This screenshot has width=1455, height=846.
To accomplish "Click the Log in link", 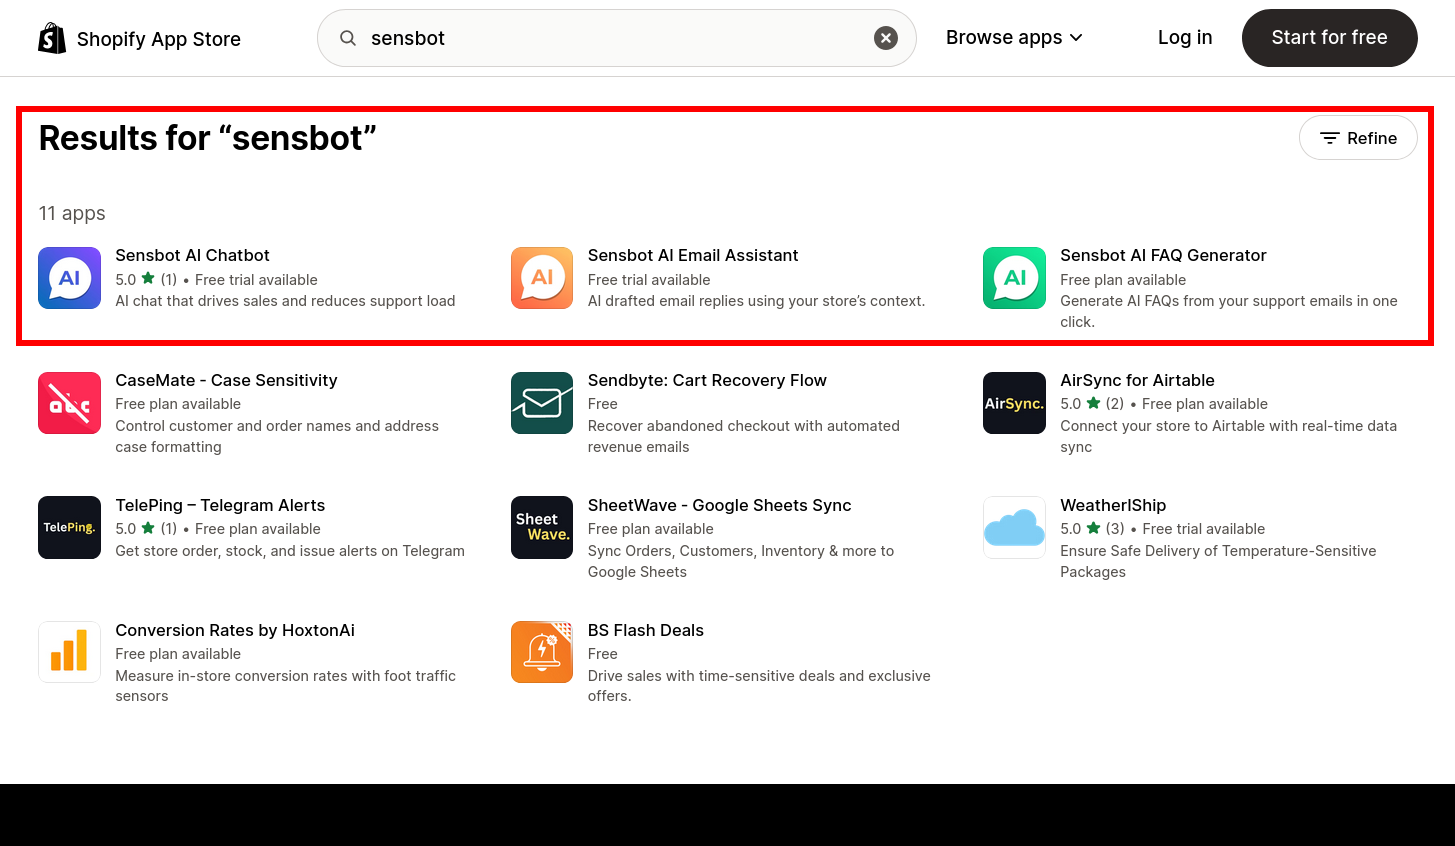I will (1185, 38).
